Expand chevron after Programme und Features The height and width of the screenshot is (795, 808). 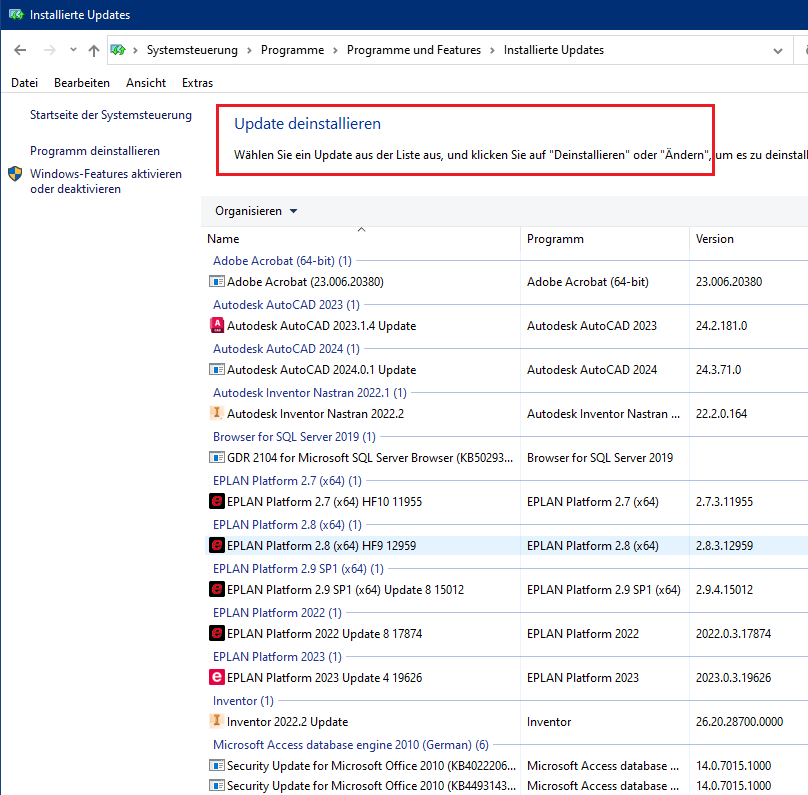point(492,50)
